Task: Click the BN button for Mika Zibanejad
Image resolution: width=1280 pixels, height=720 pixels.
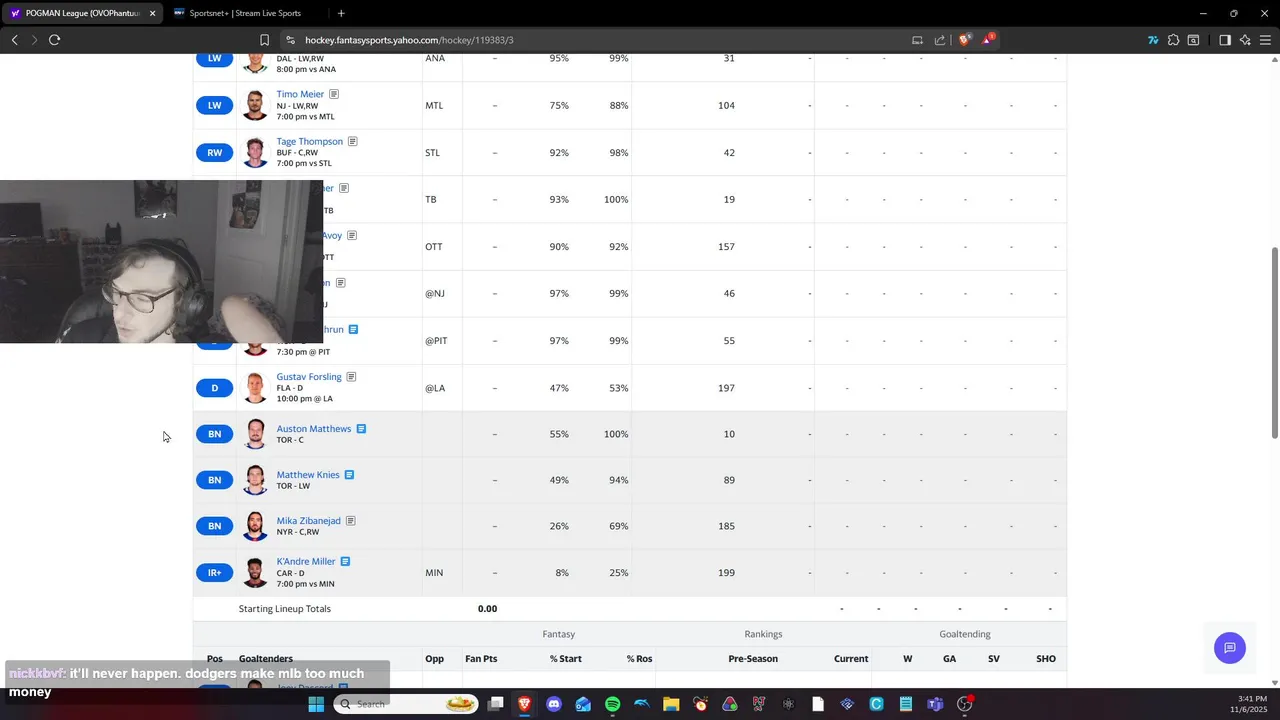Action: 214,526
